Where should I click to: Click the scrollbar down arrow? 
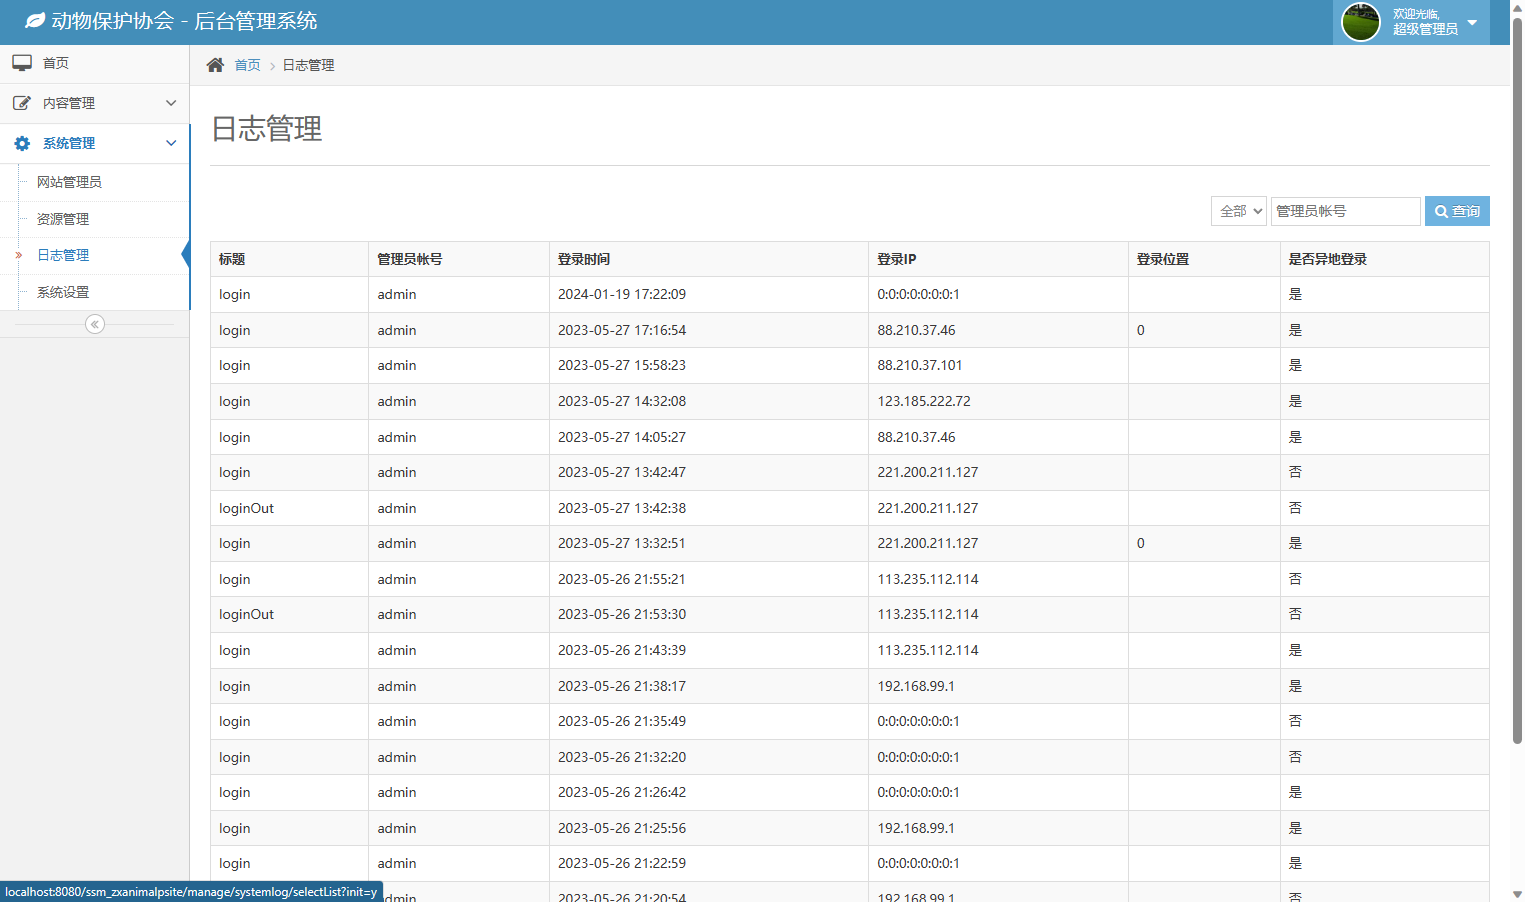click(1517, 894)
